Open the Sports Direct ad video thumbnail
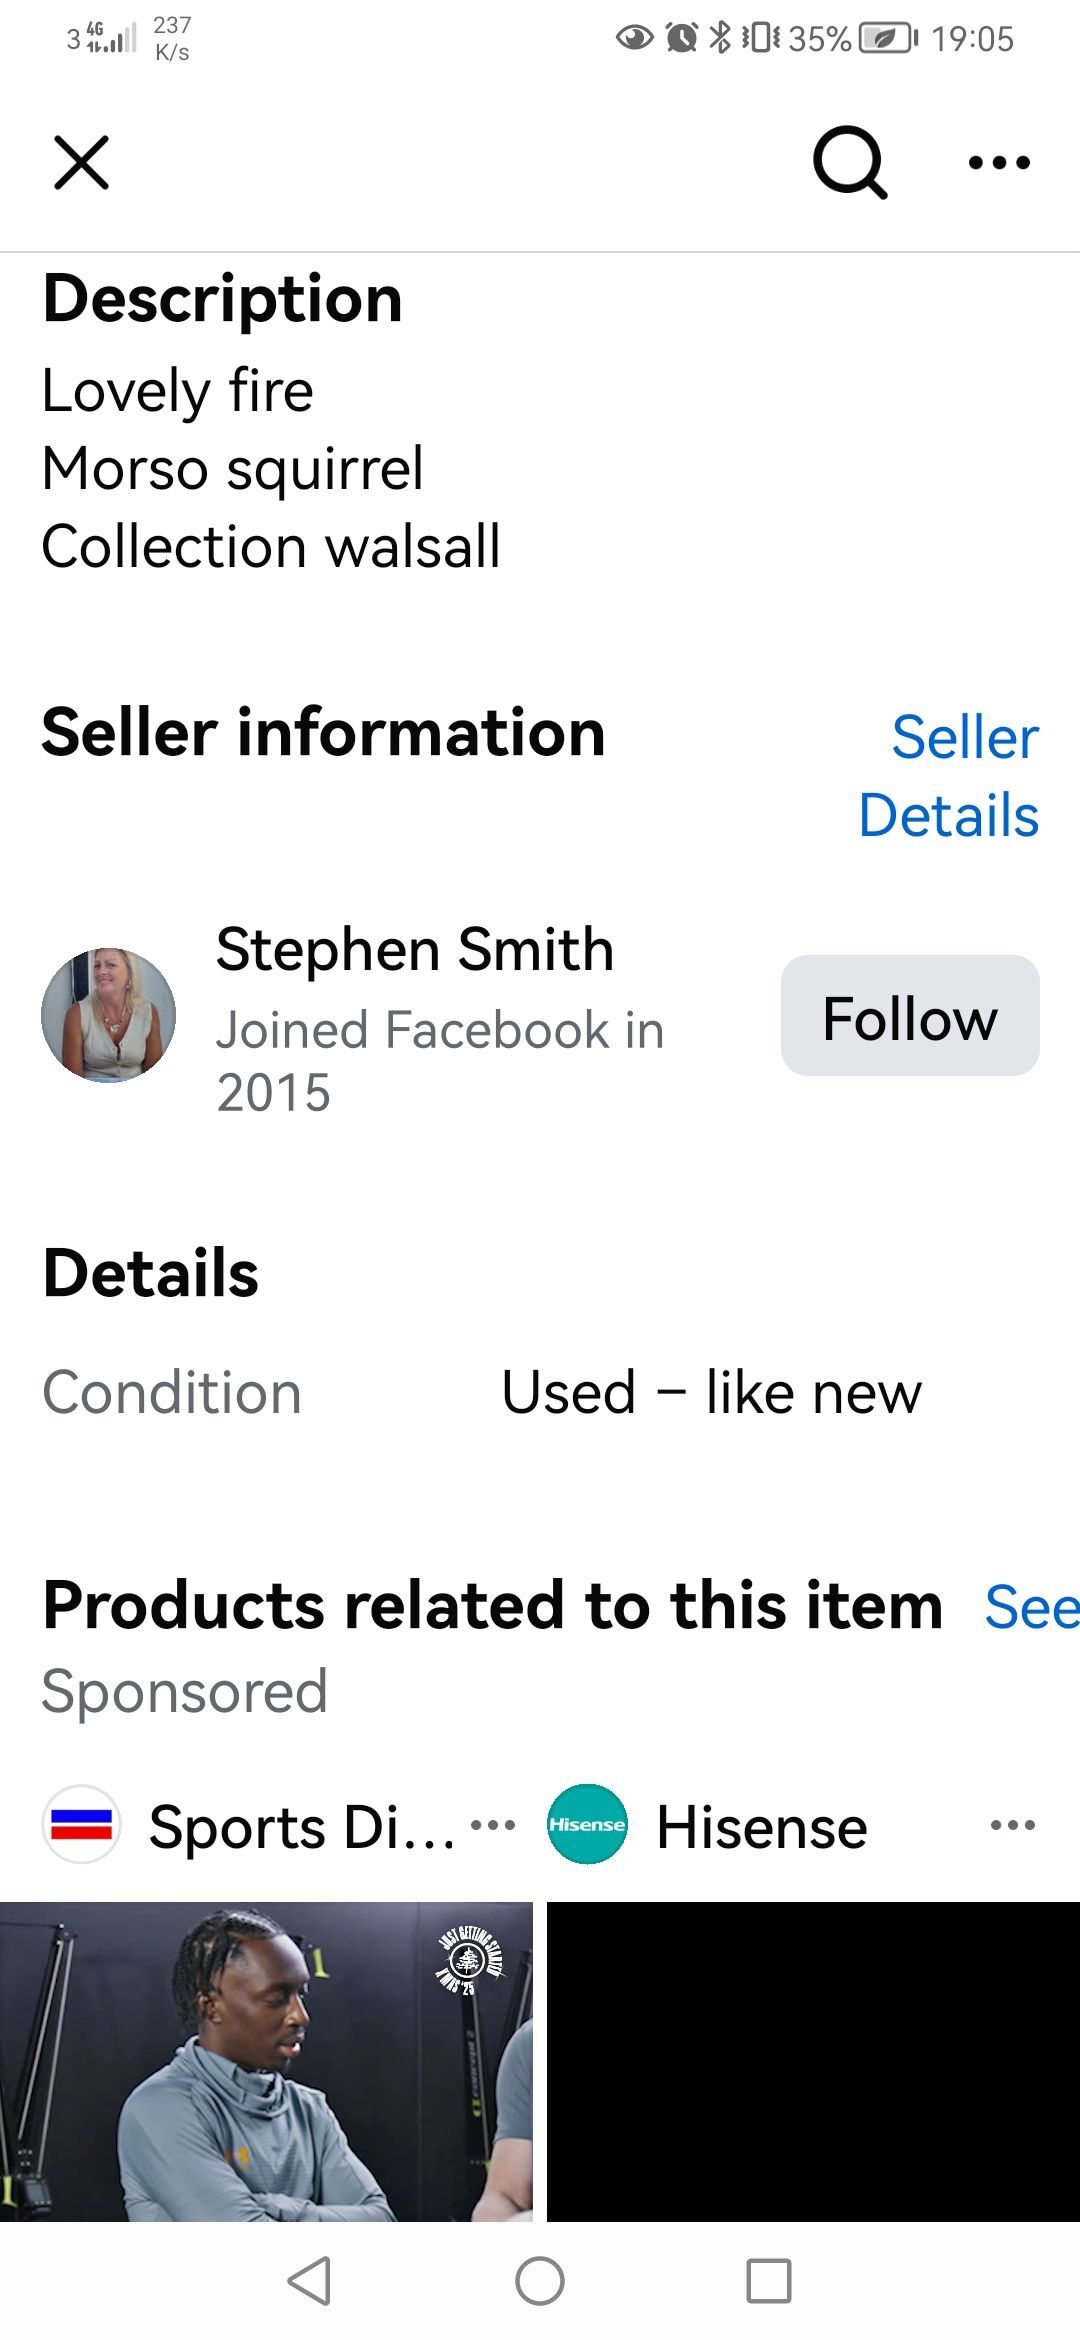The height and width of the screenshot is (2340, 1080). pos(266,2060)
